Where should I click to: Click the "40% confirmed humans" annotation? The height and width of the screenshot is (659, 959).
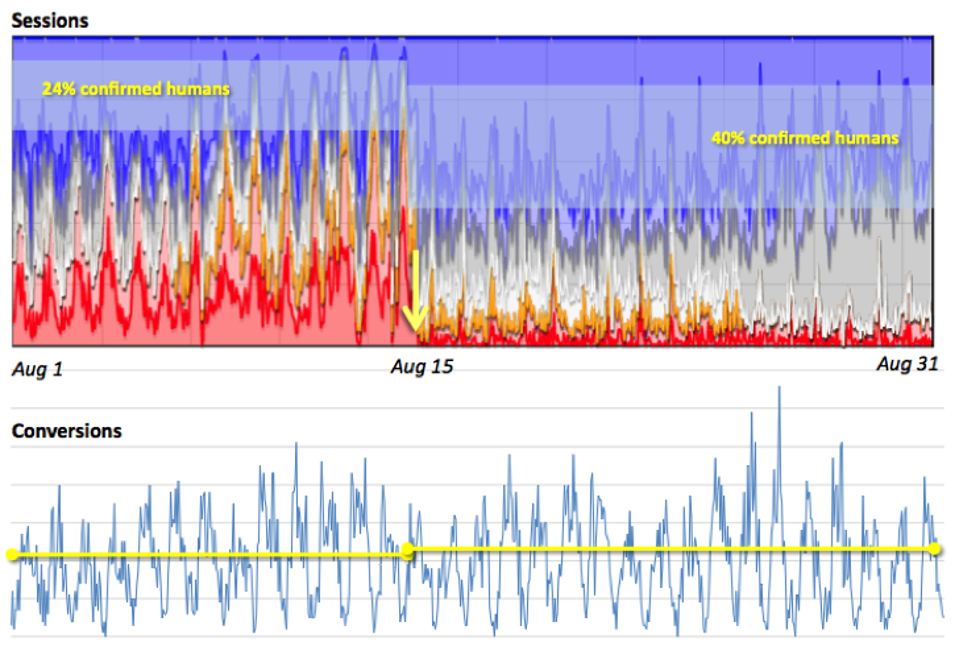pyautogui.click(x=804, y=138)
